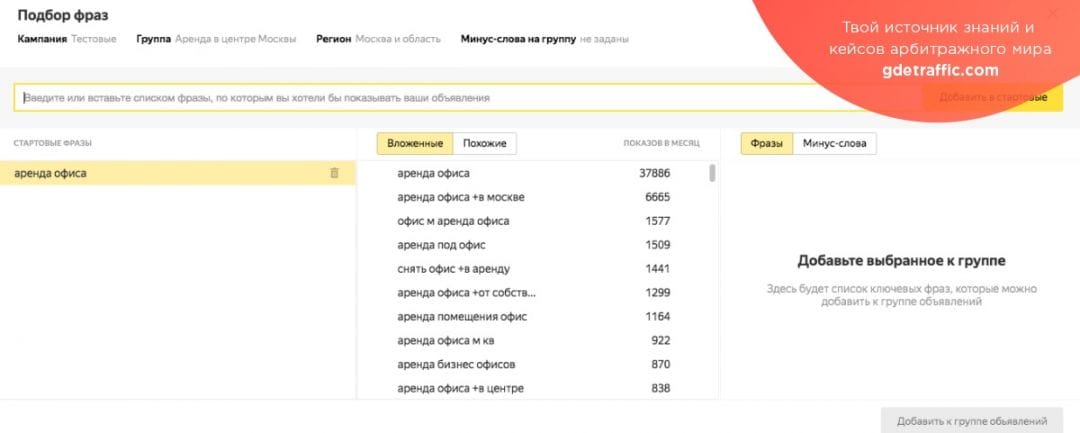
Task: Click the impressions count 870
Action: click(661, 364)
